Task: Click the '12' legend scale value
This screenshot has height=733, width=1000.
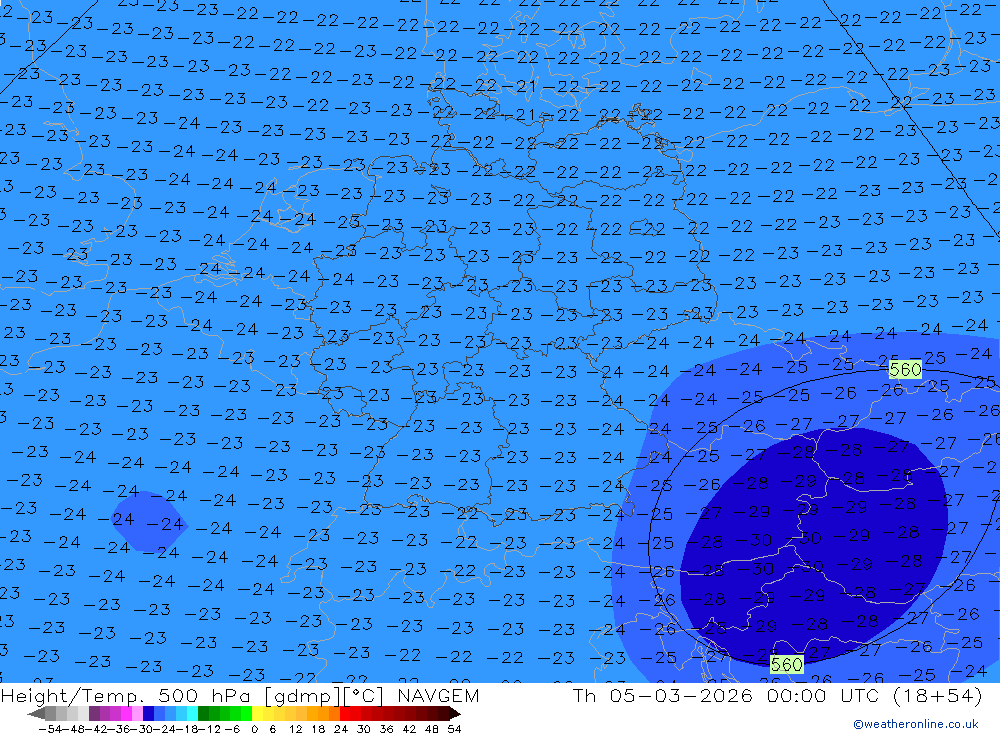Action: click(x=296, y=729)
